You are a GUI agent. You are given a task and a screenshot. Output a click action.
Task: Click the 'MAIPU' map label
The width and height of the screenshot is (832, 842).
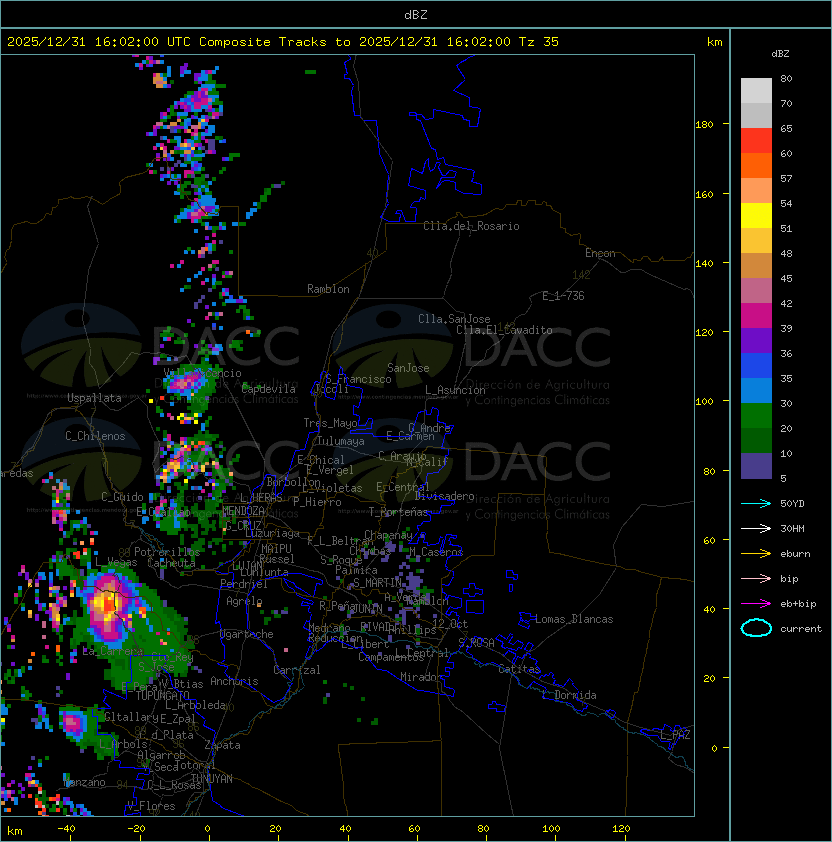click(276, 549)
